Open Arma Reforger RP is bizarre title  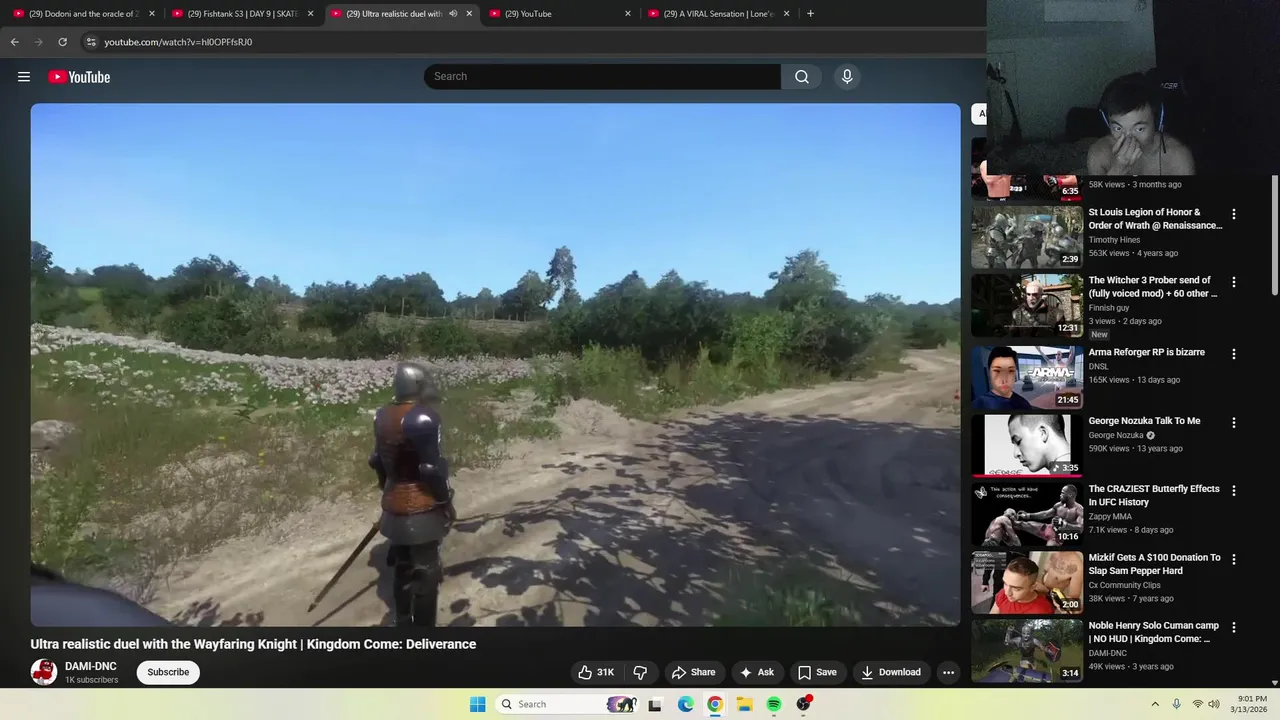click(1146, 352)
